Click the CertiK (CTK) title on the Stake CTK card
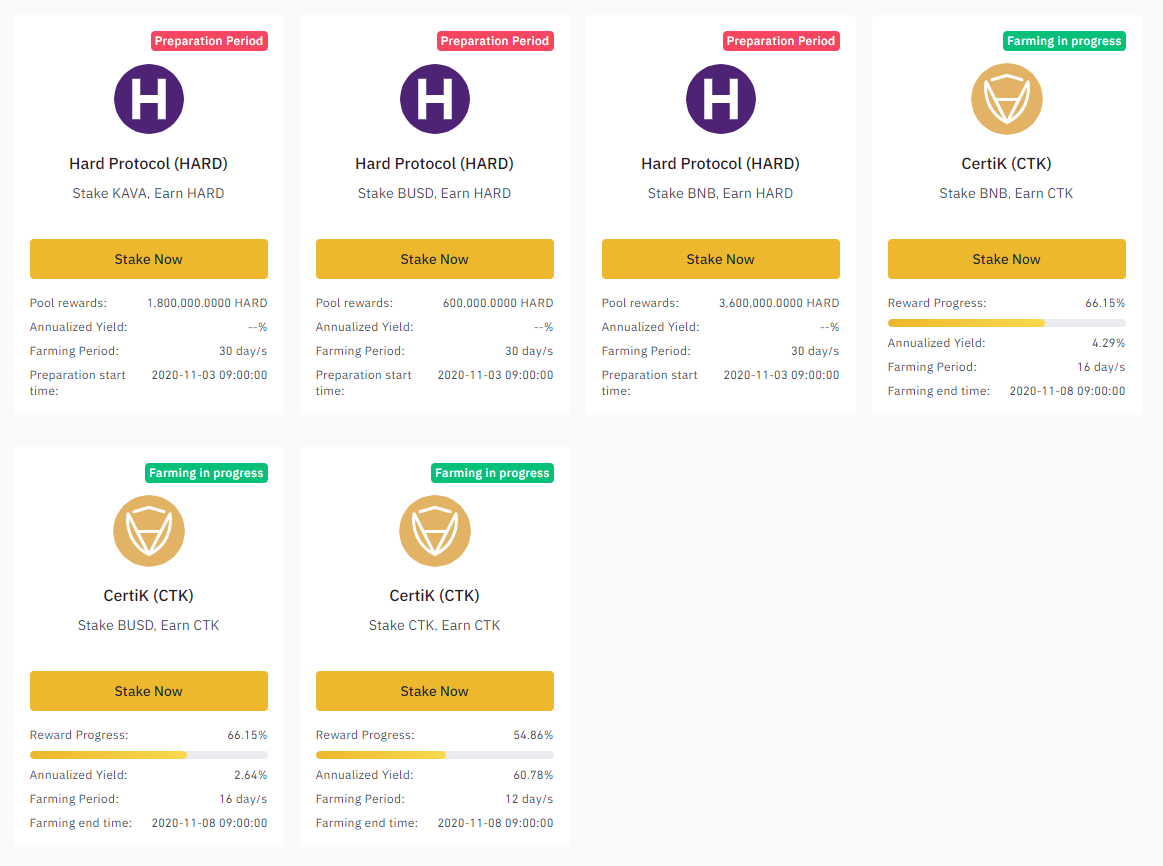 click(x=435, y=596)
